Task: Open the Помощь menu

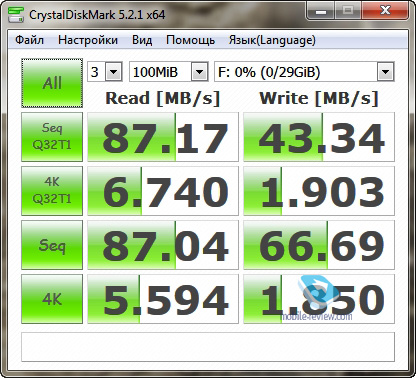Action: [190, 40]
